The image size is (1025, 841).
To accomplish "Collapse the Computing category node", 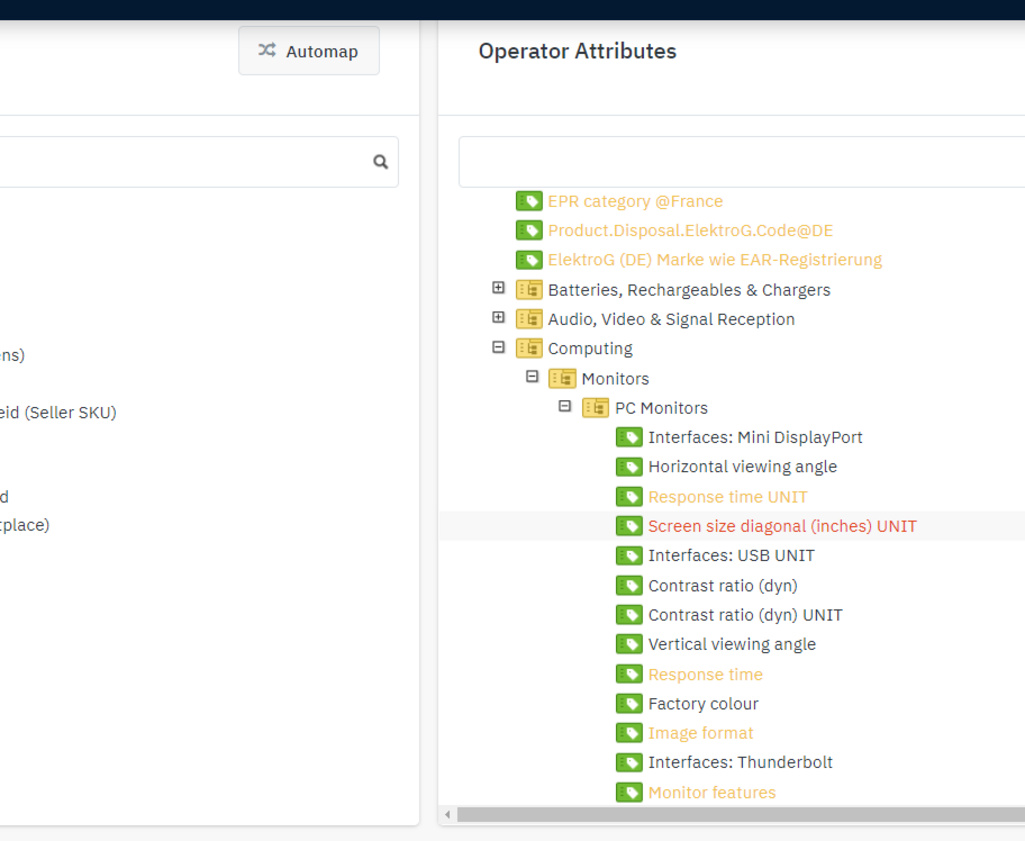I will pyautogui.click(x=498, y=347).
